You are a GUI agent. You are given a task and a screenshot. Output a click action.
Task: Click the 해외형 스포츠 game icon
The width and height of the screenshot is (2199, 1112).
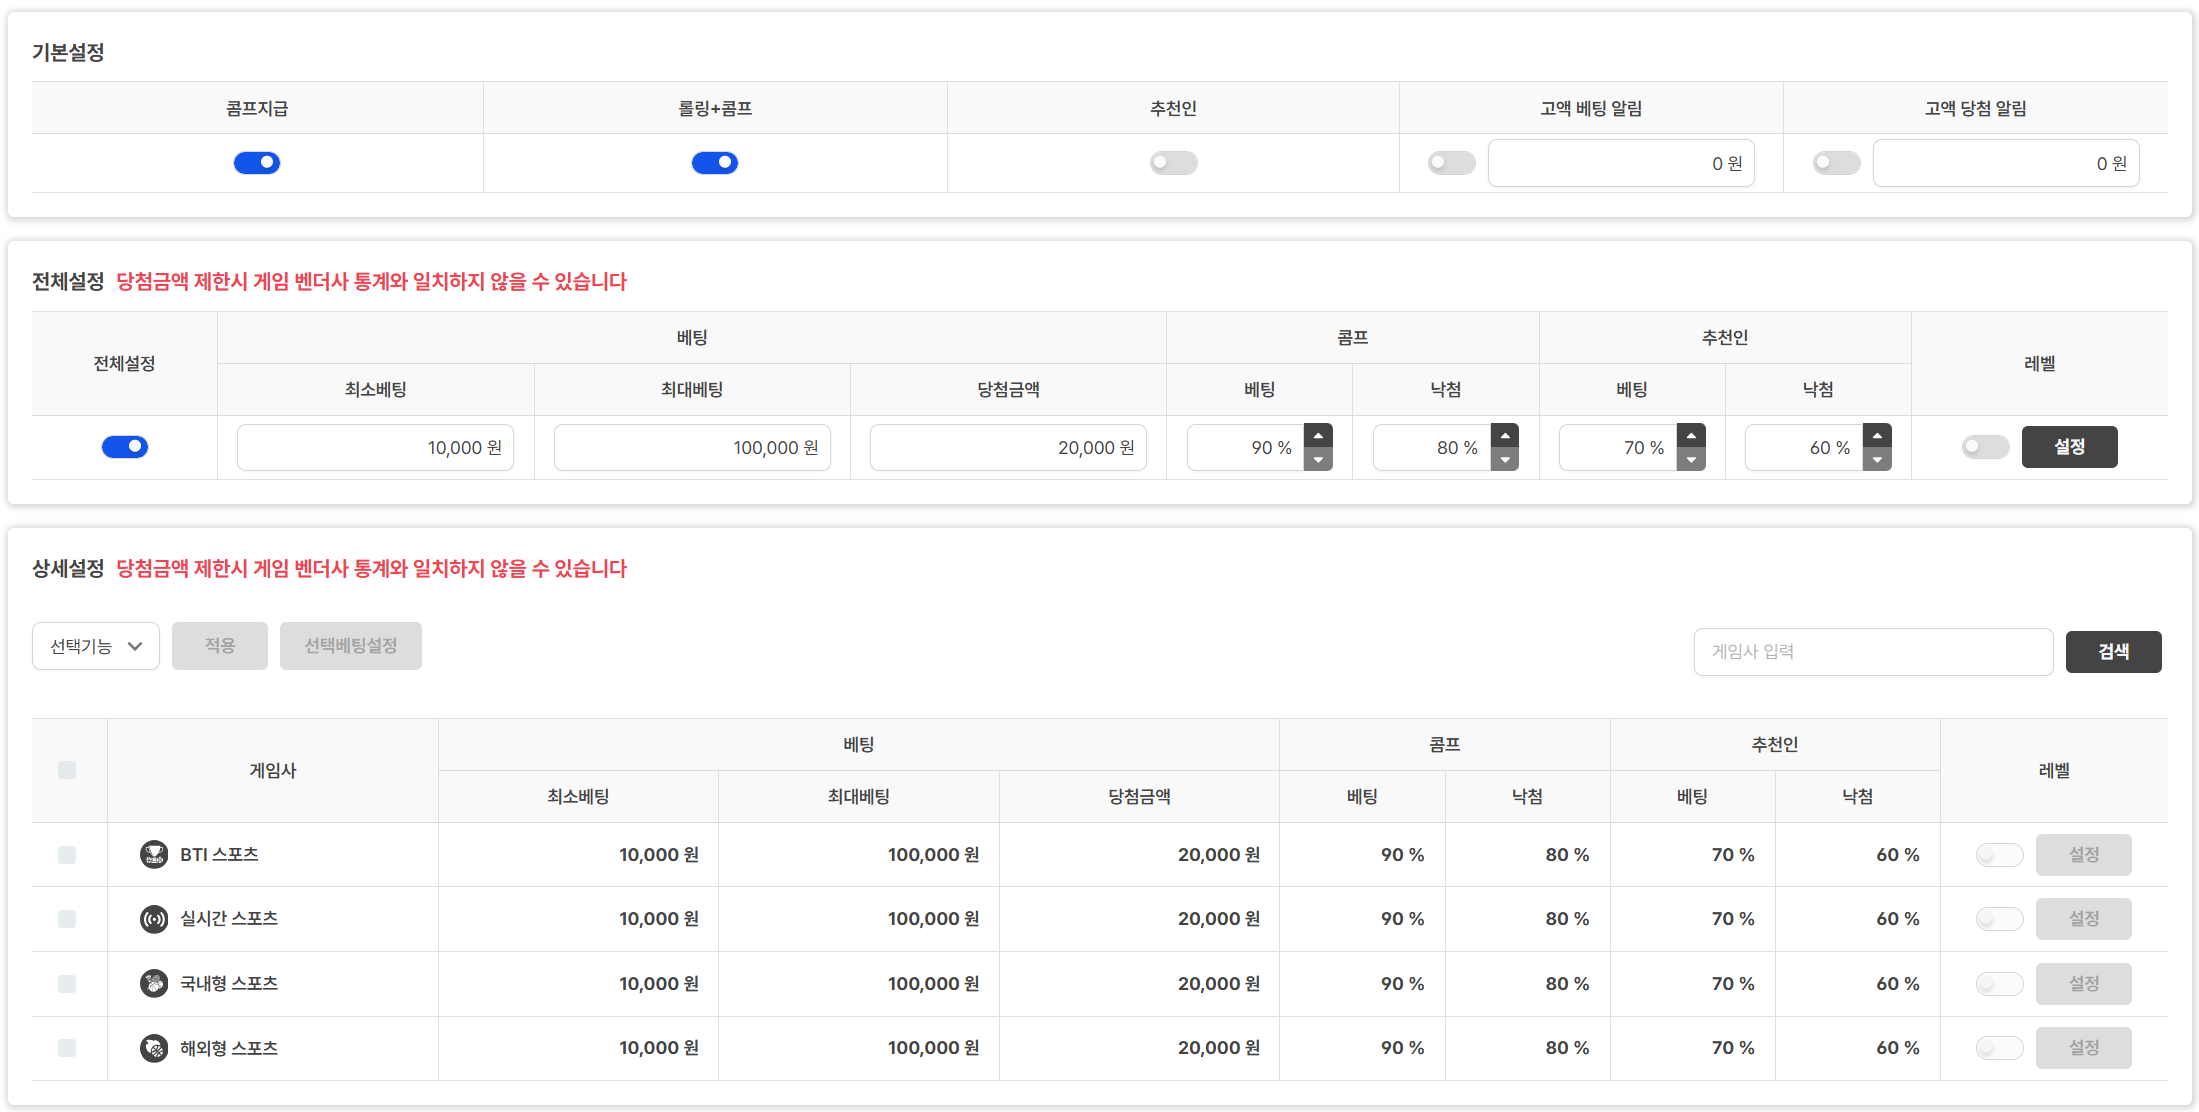(154, 1048)
